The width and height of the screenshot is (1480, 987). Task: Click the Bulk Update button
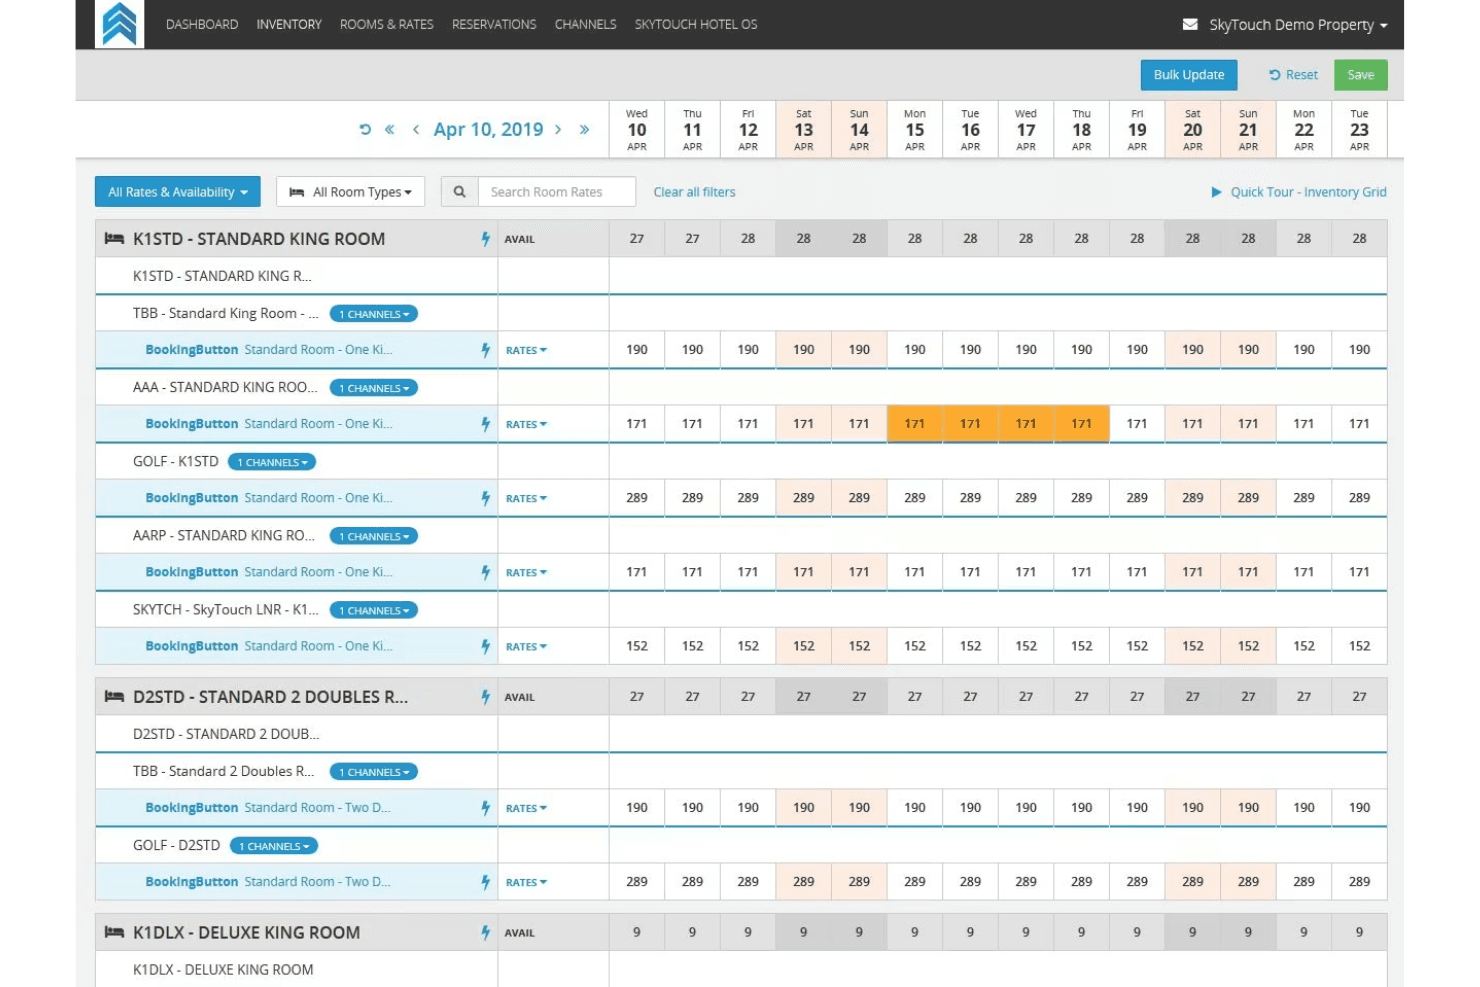click(x=1189, y=75)
